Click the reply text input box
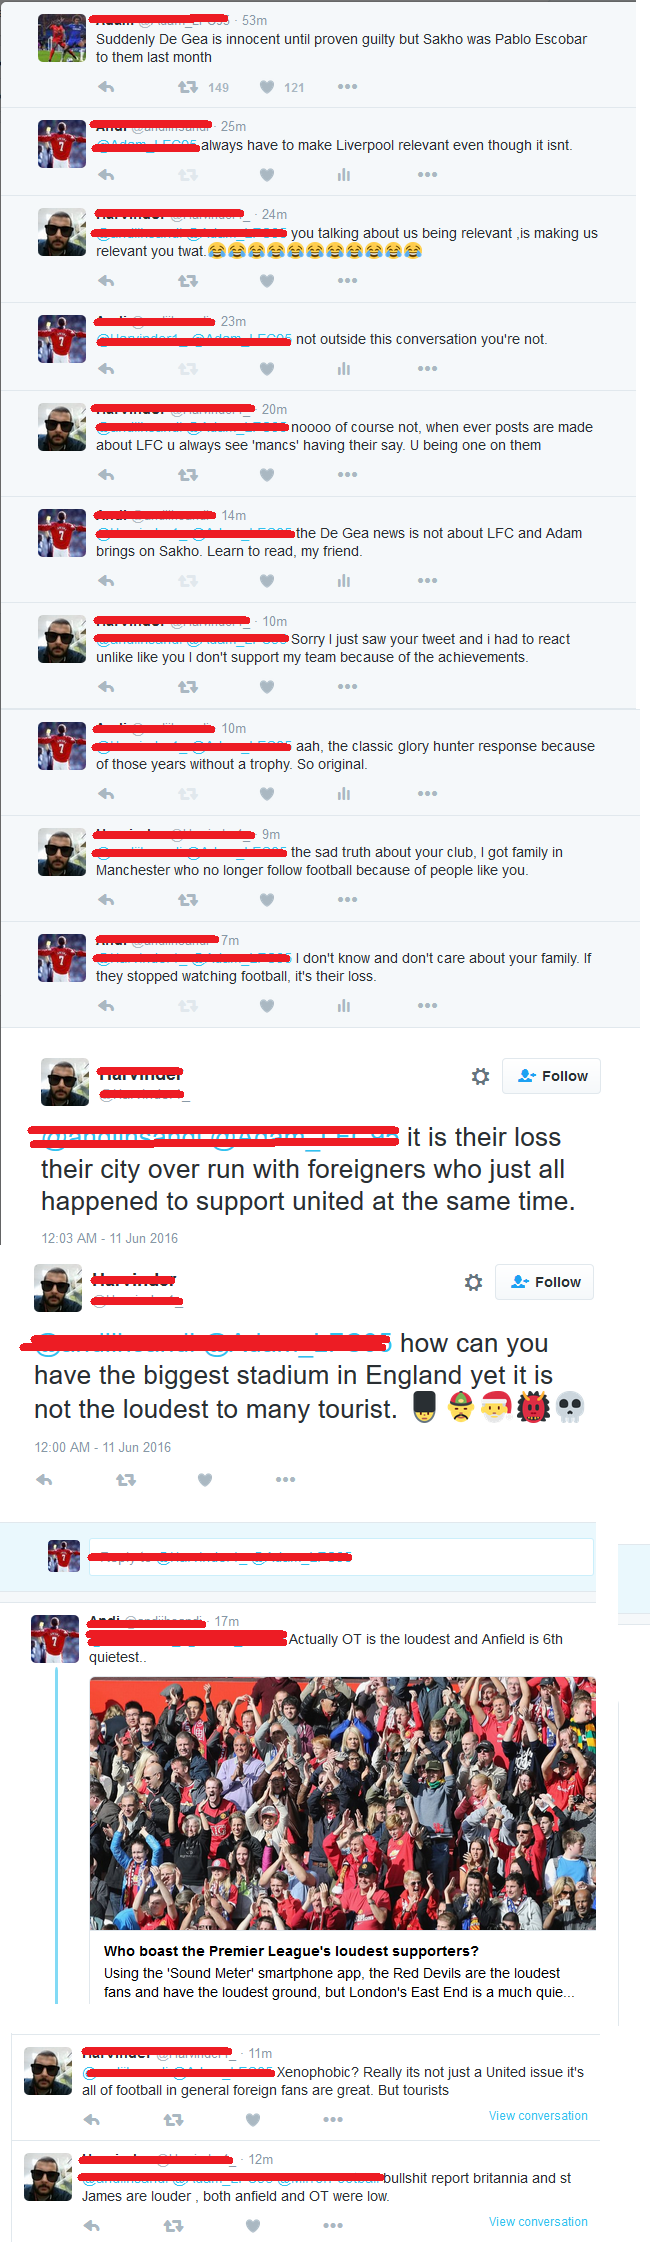The image size is (650, 2242). pos(340,1557)
